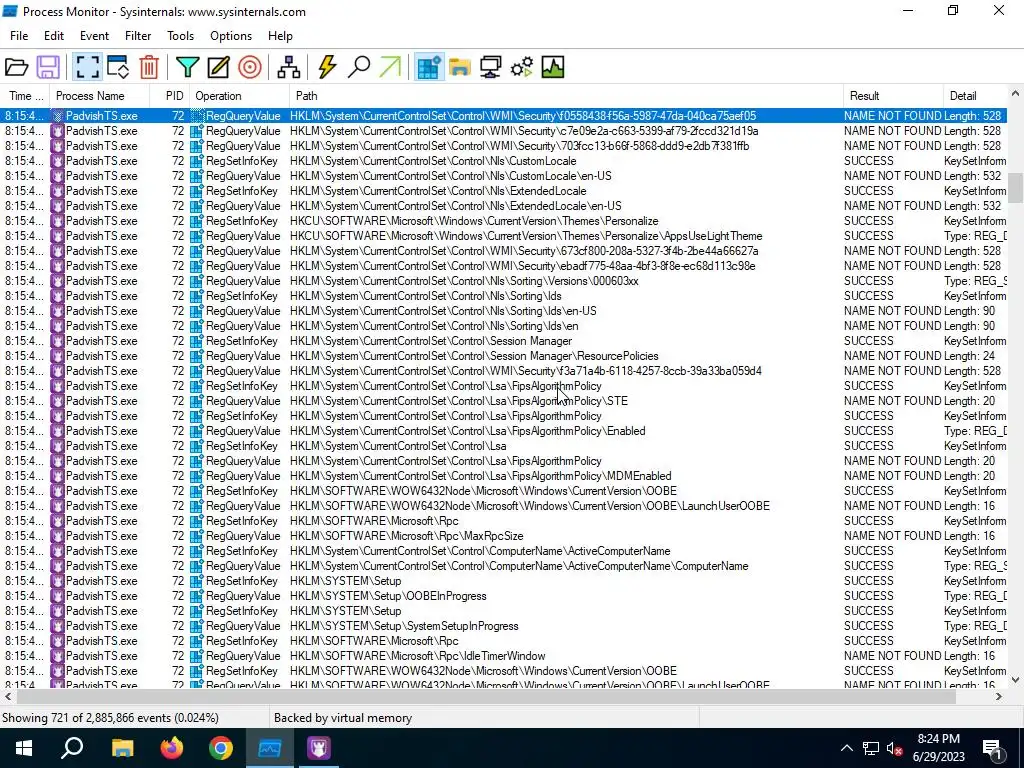Open File Explorer from the taskbar

click(x=122, y=748)
